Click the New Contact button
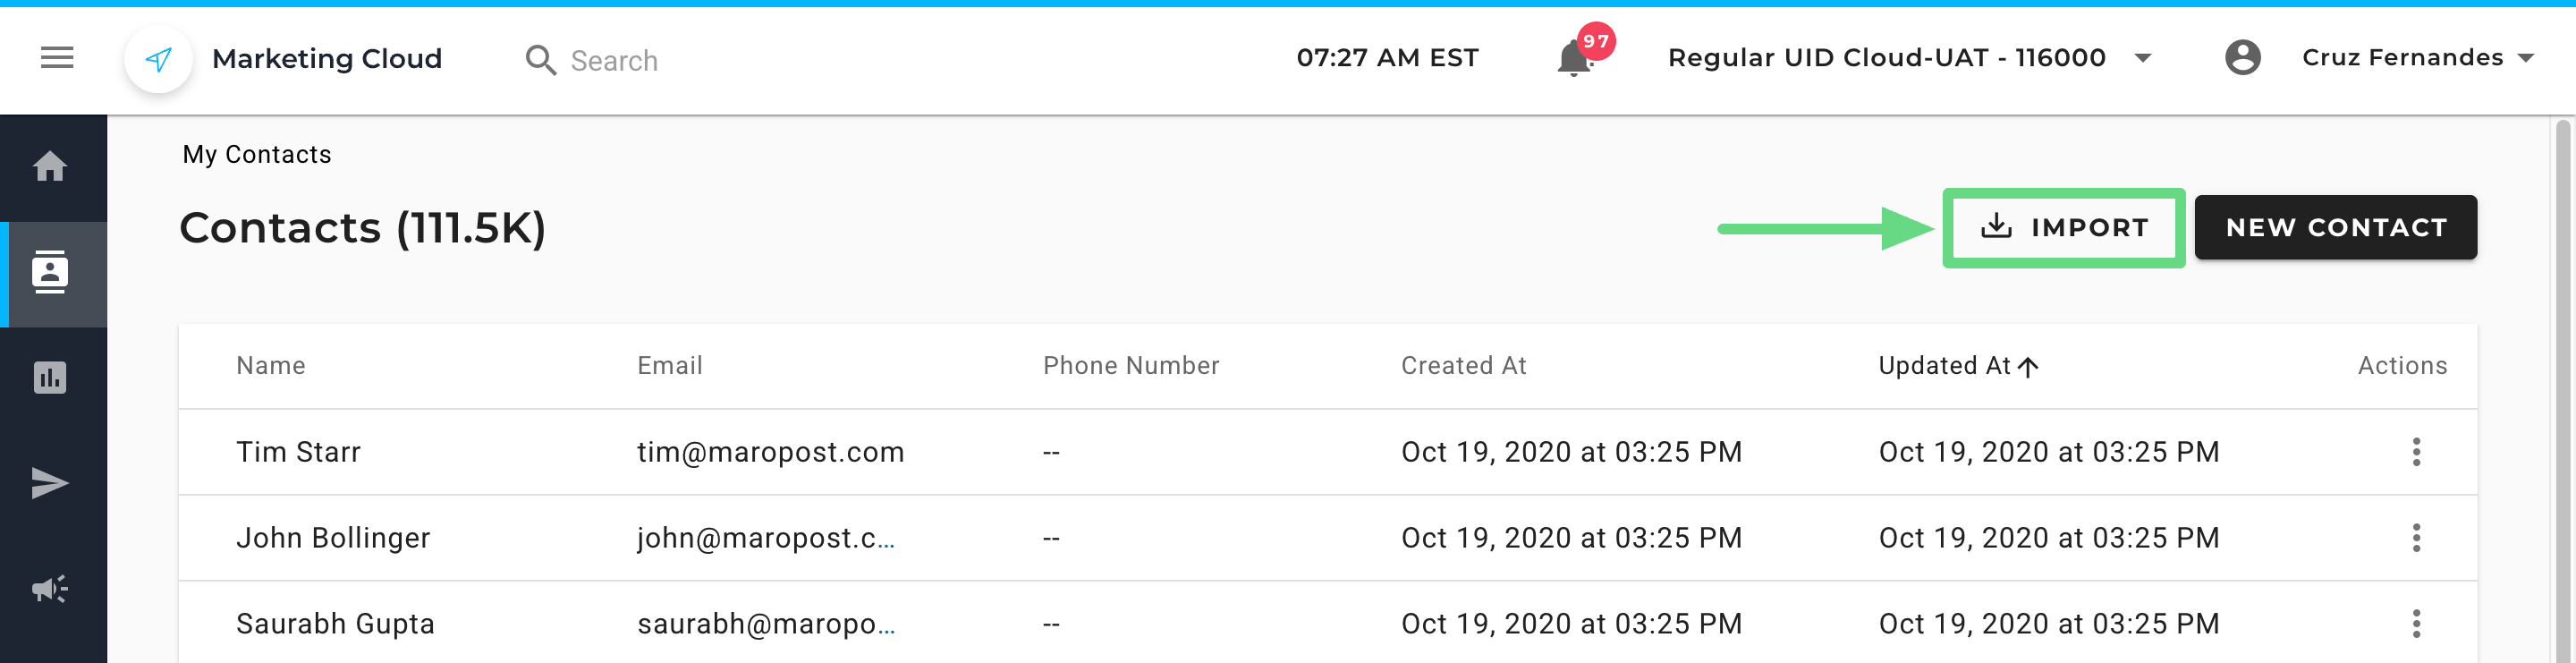The height and width of the screenshot is (663, 2576). 2335,228
